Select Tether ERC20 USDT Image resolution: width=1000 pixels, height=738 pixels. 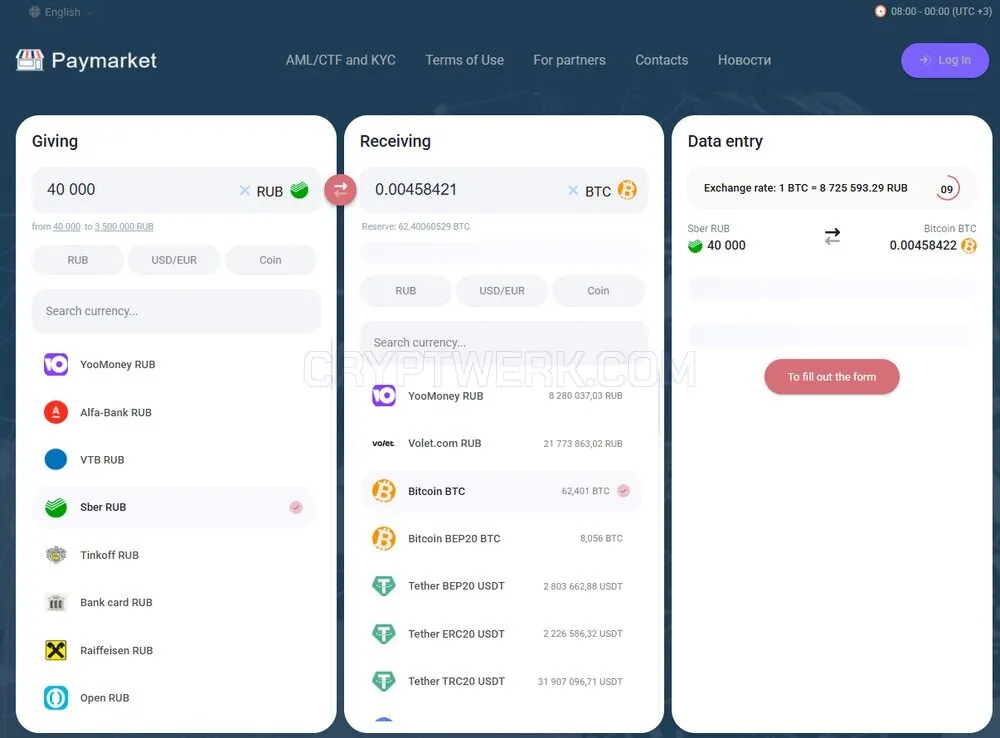(501, 633)
